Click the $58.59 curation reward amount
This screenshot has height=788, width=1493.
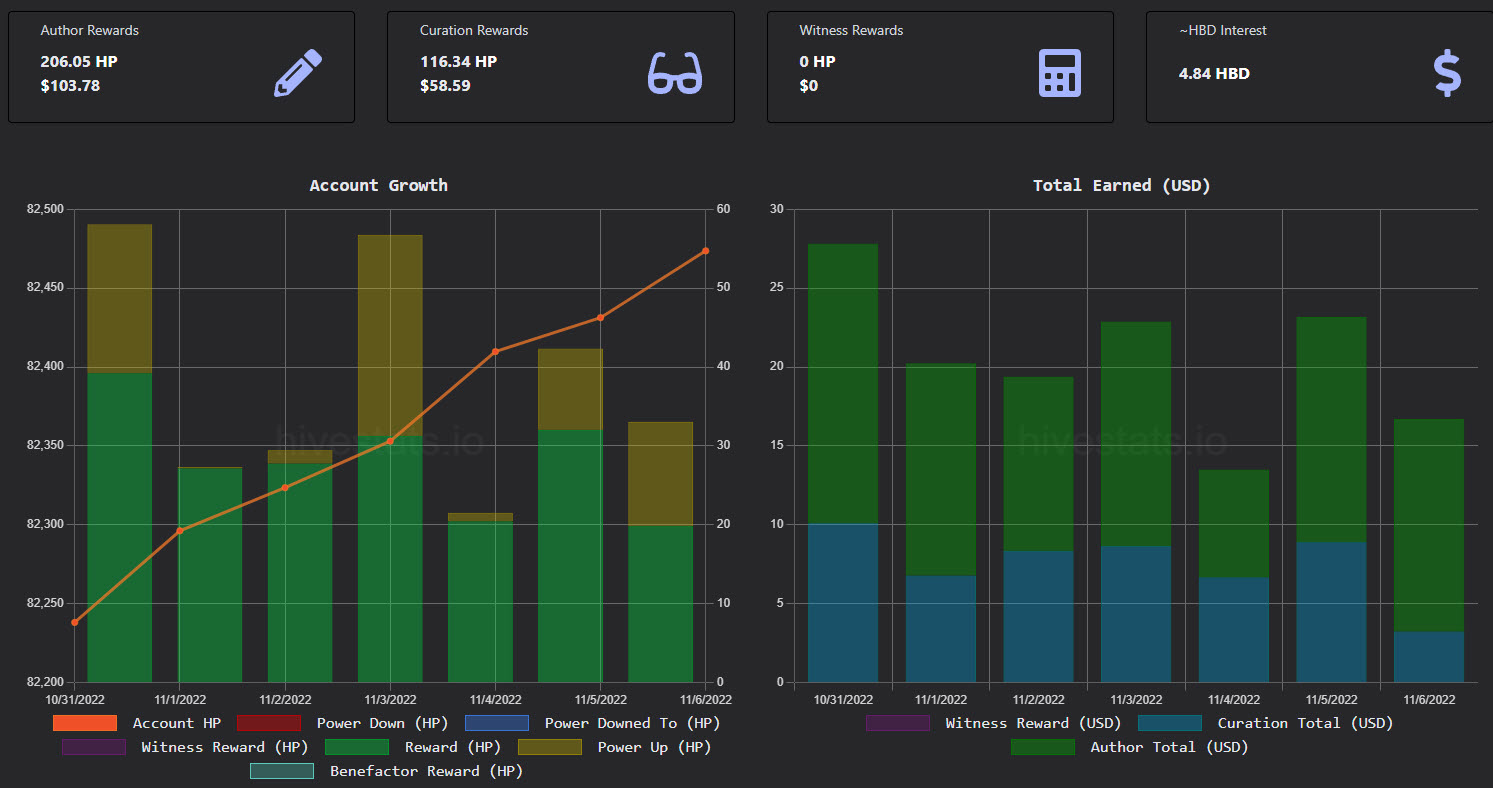tap(445, 85)
